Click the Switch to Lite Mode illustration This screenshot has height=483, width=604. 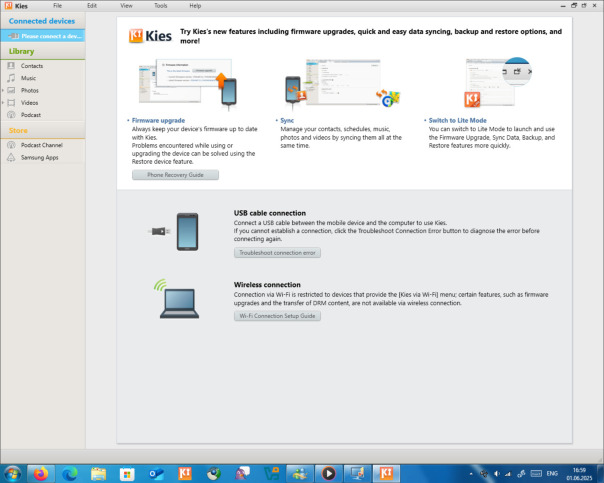point(498,82)
